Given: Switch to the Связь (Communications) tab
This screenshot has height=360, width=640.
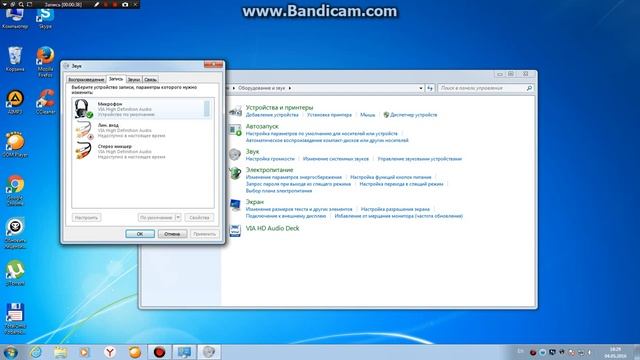Looking at the screenshot, I should click(x=150, y=80).
